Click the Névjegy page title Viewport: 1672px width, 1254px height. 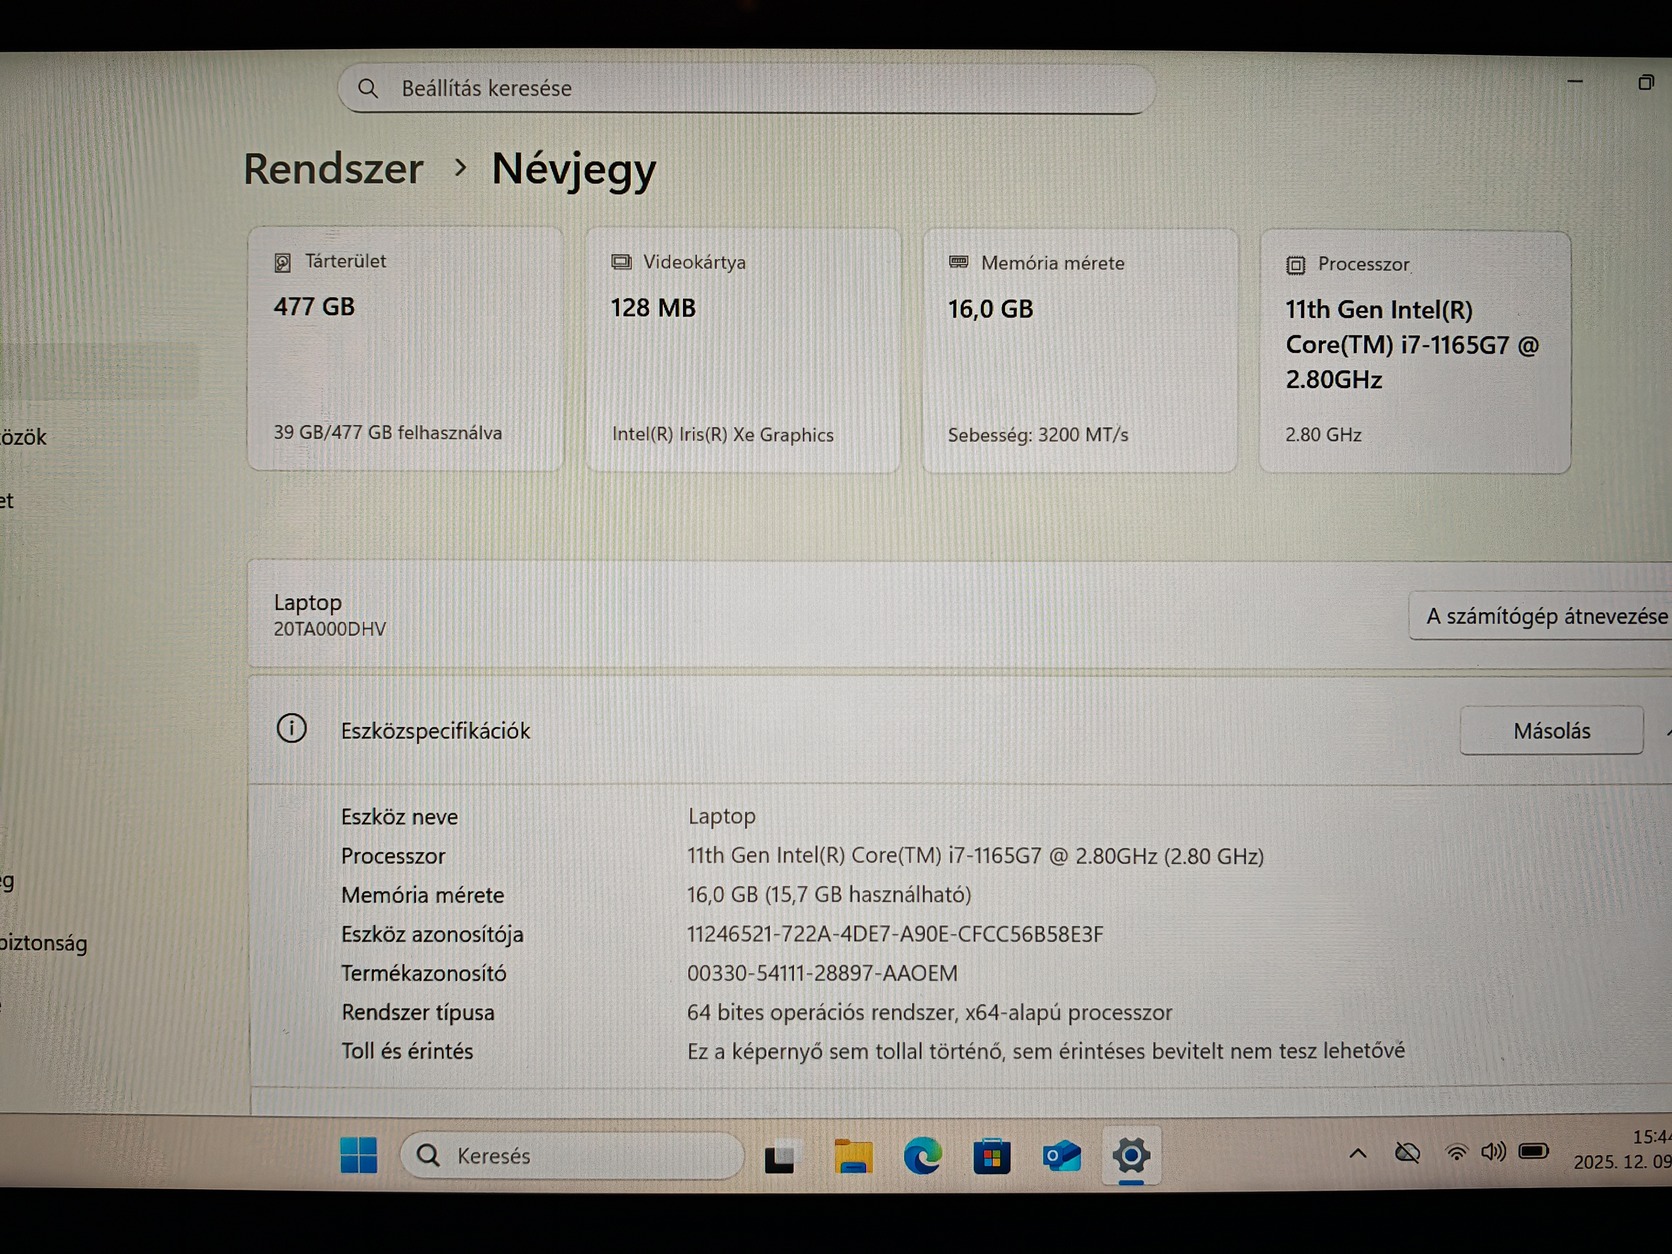pos(574,170)
